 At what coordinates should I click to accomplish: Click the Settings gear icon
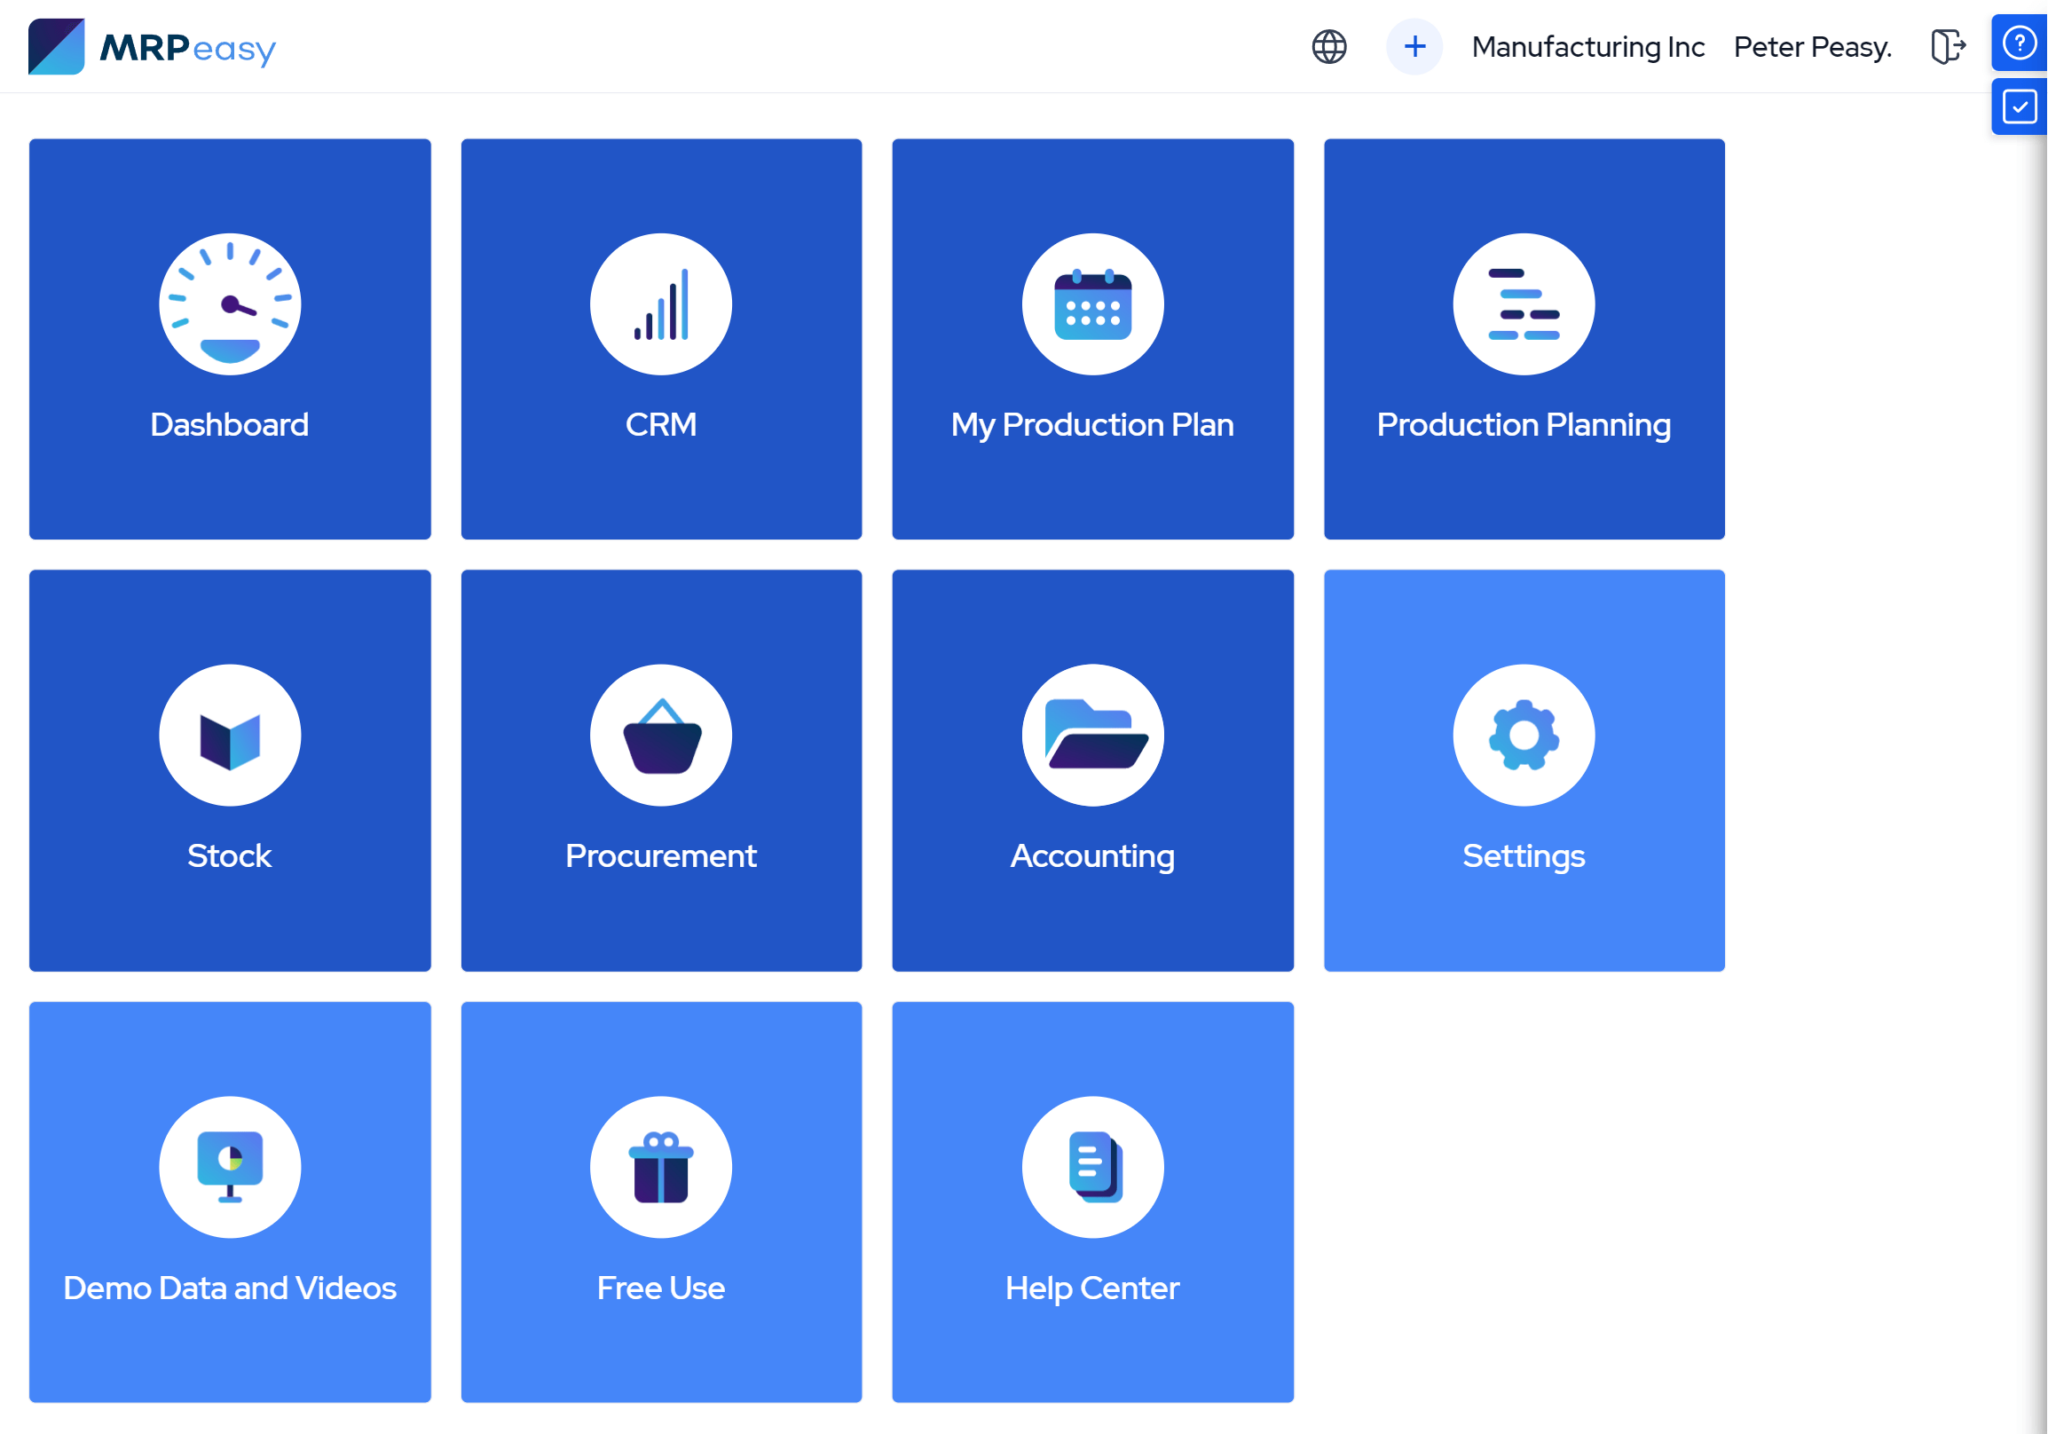[1523, 735]
